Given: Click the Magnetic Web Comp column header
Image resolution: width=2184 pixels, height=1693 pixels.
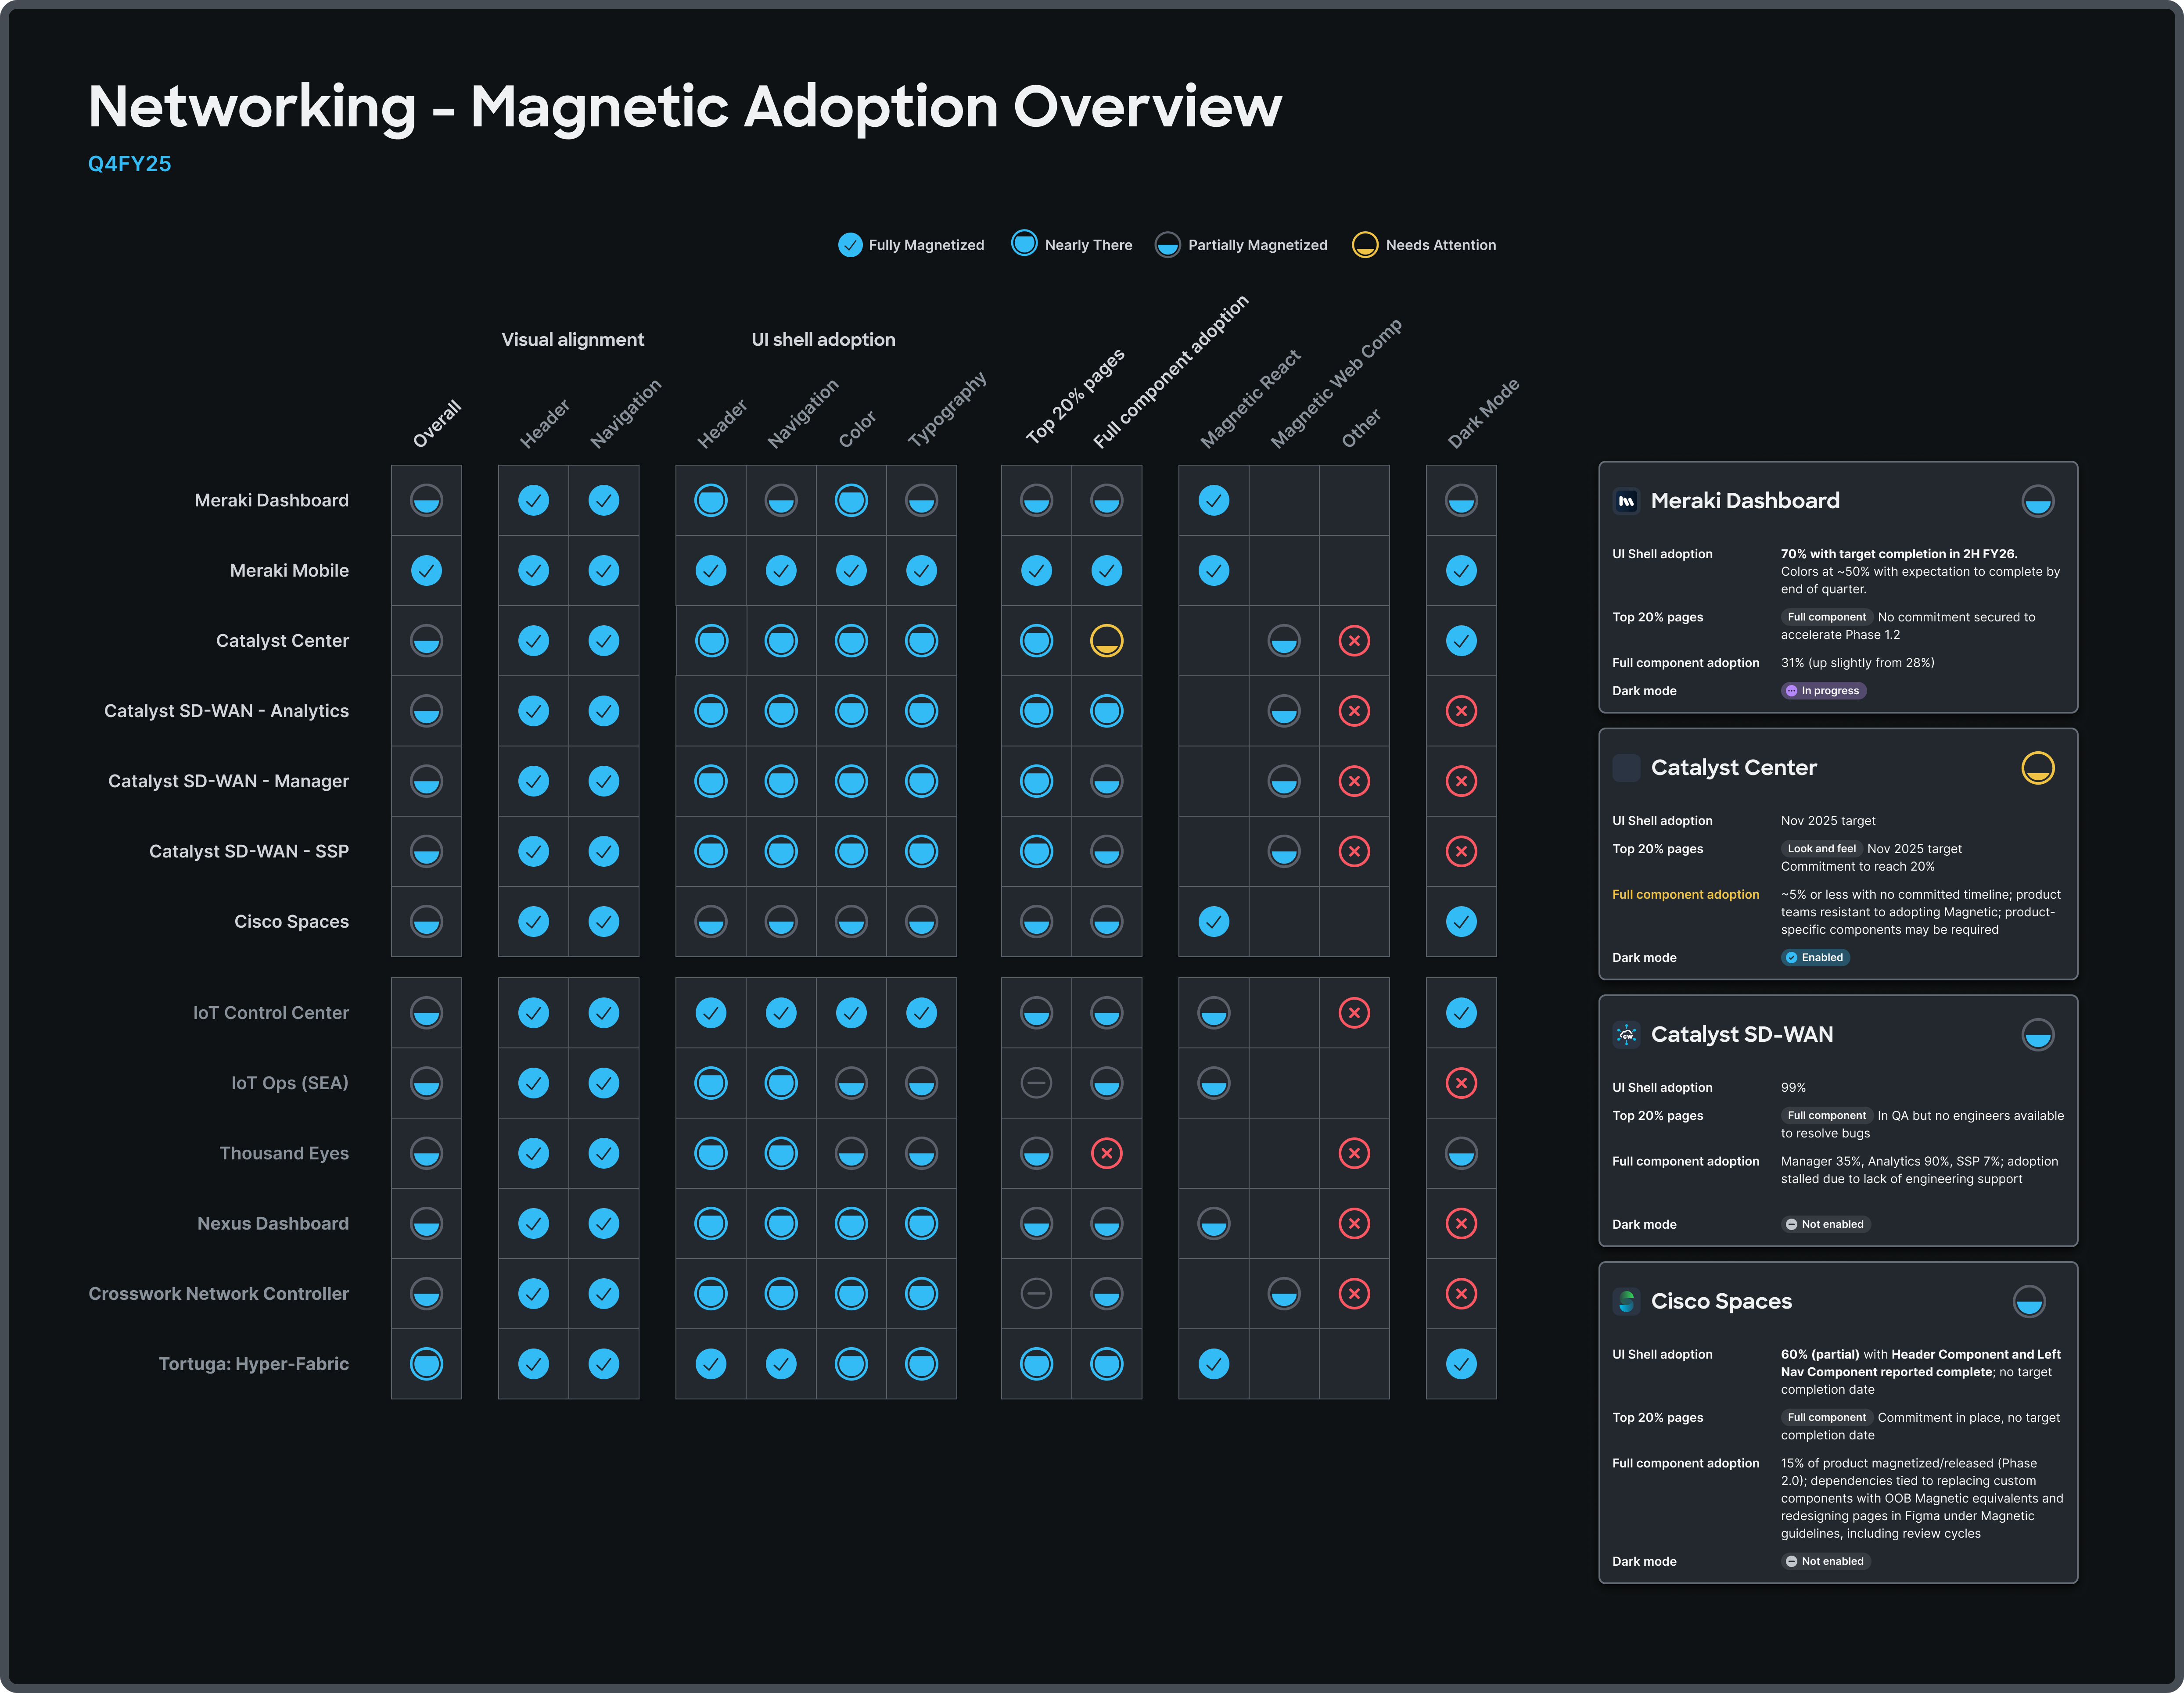Looking at the screenshot, I should point(1336,384).
